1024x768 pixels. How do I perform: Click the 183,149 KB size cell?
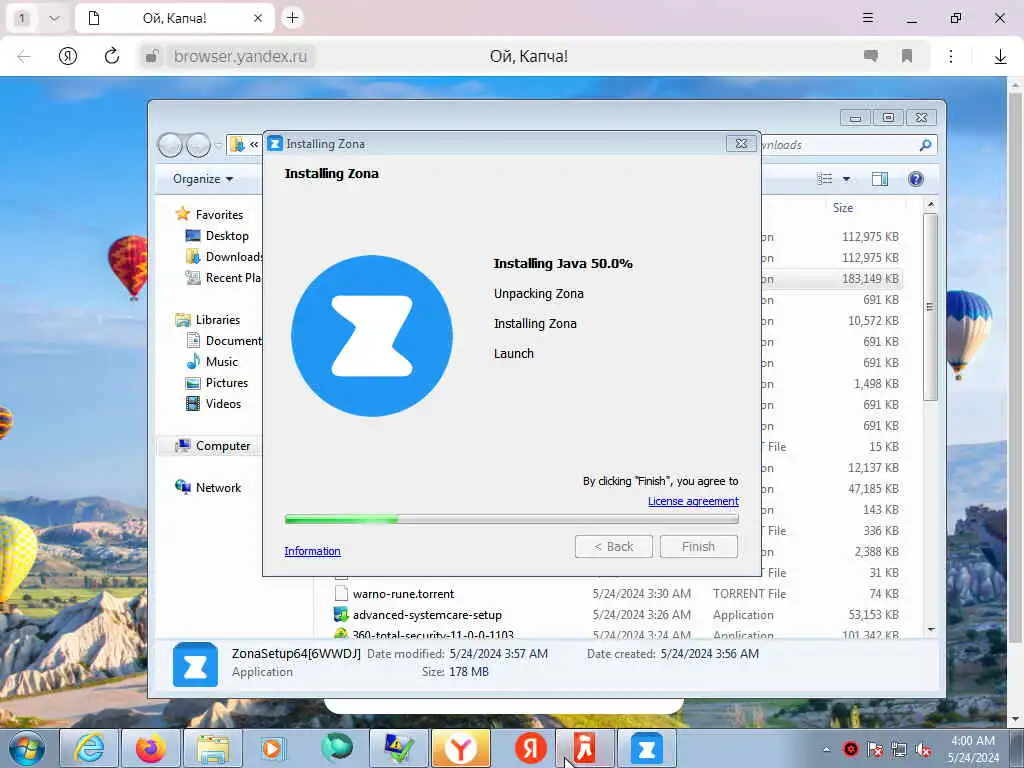coord(870,279)
